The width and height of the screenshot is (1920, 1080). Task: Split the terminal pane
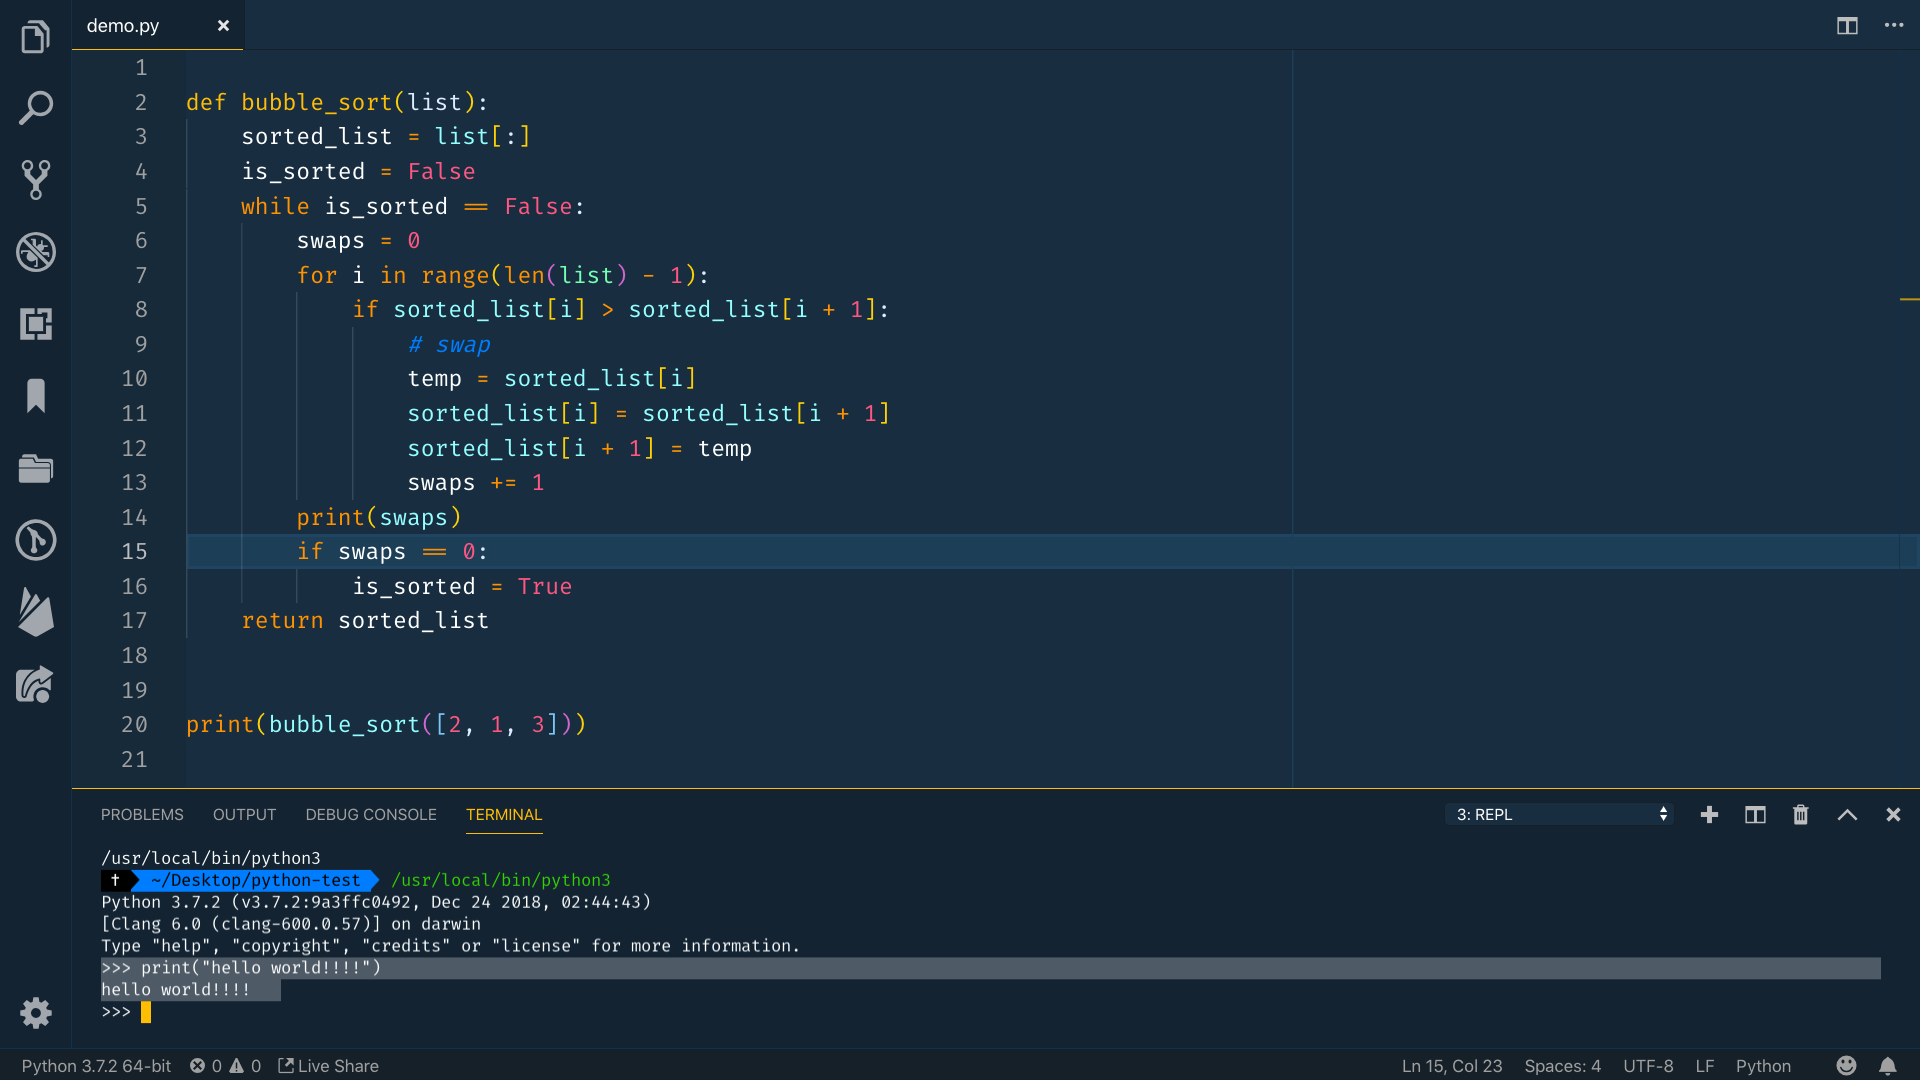pos(1755,815)
